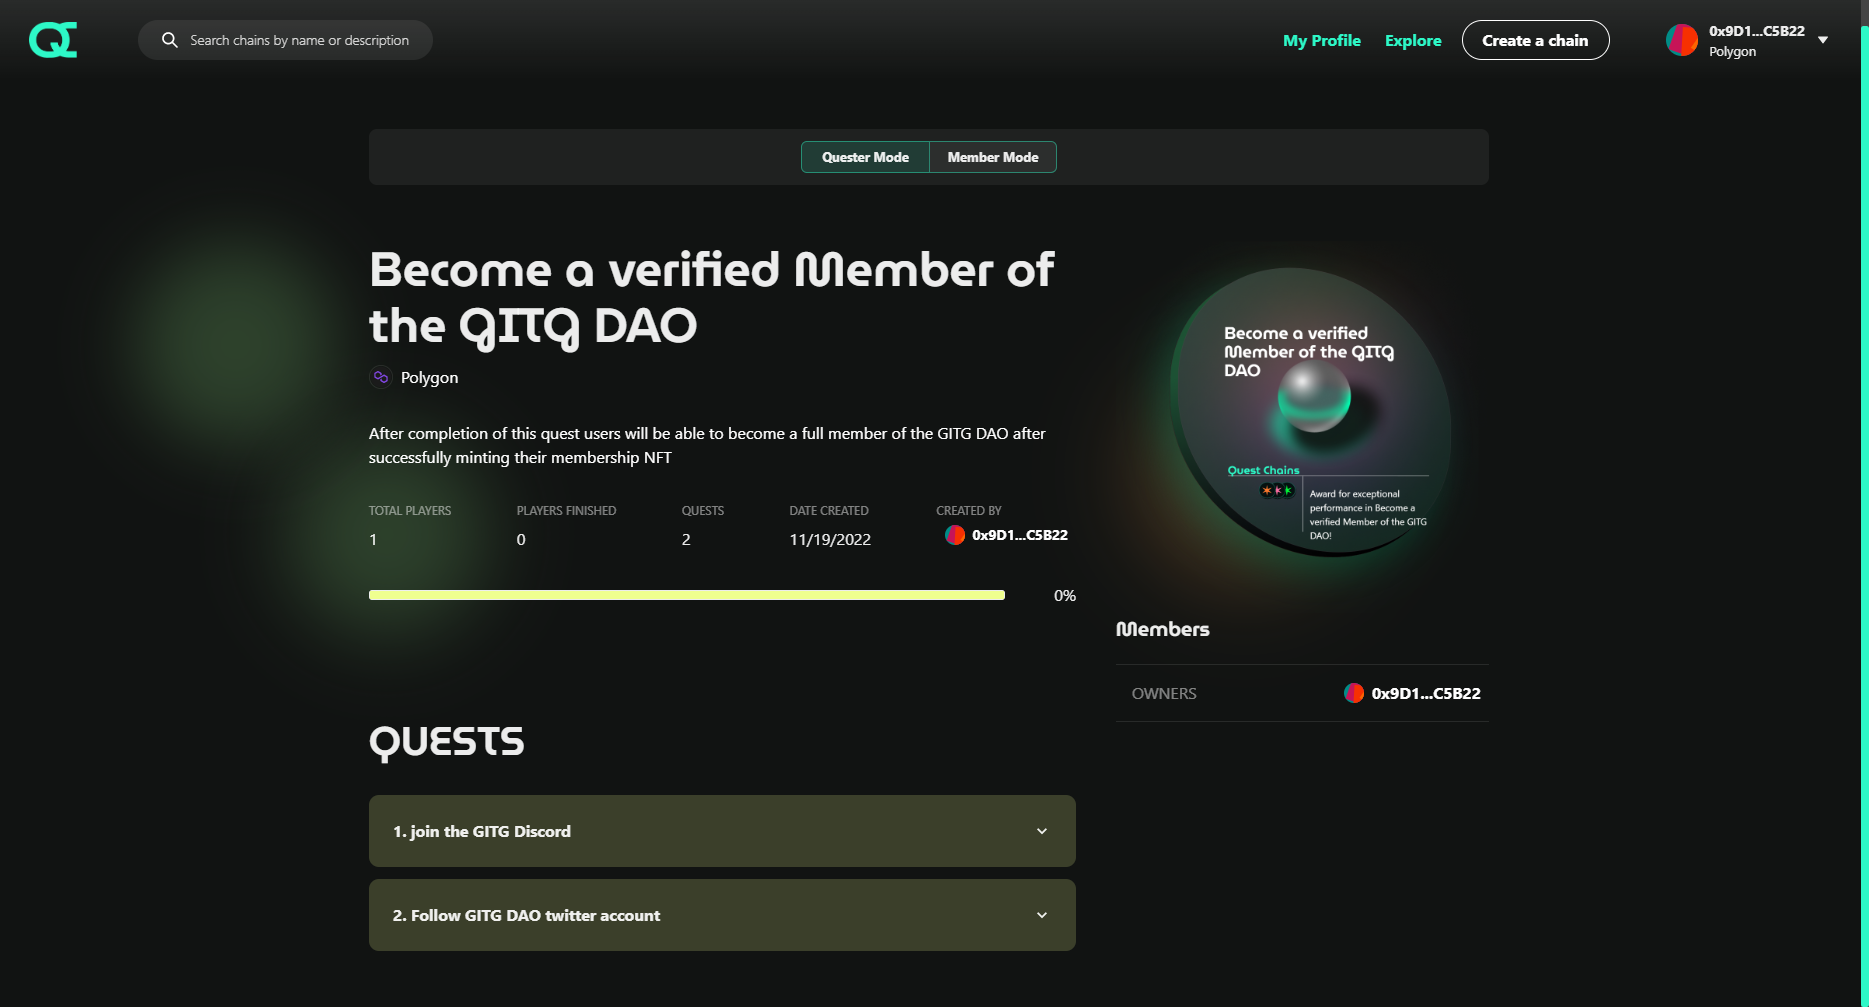Go to the Explore page

click(1413, 40)
